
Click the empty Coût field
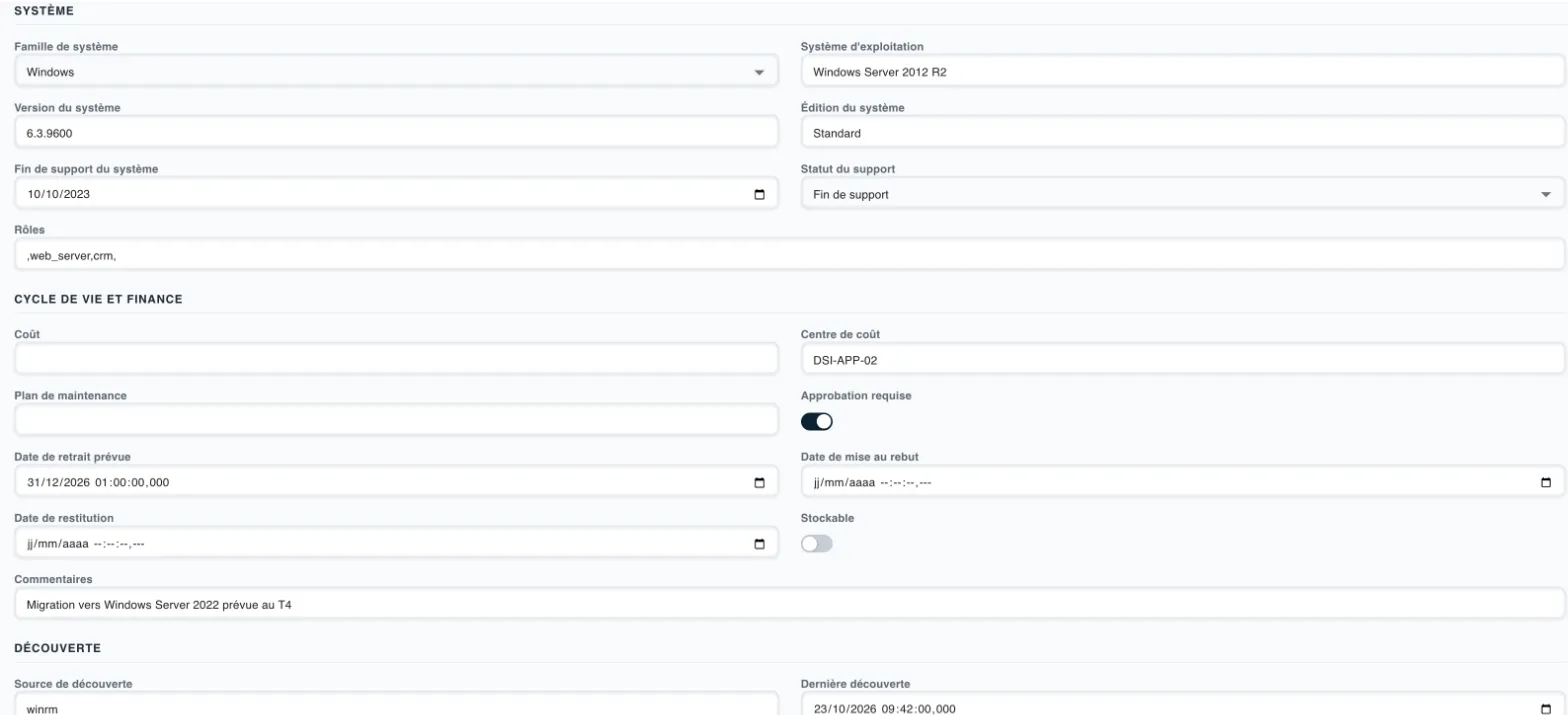(x=396, y=359)
